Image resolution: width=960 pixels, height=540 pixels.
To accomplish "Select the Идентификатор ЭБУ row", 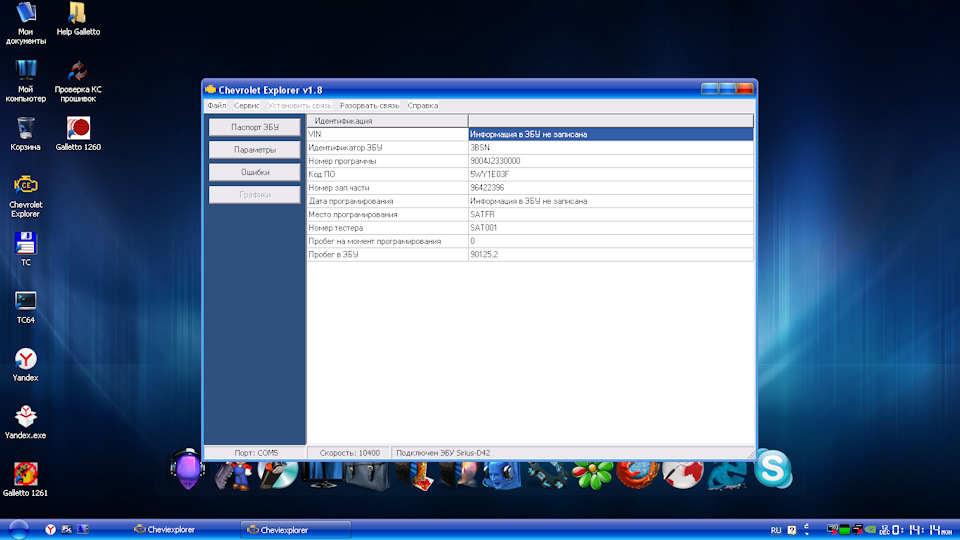I will coord(530,148).
